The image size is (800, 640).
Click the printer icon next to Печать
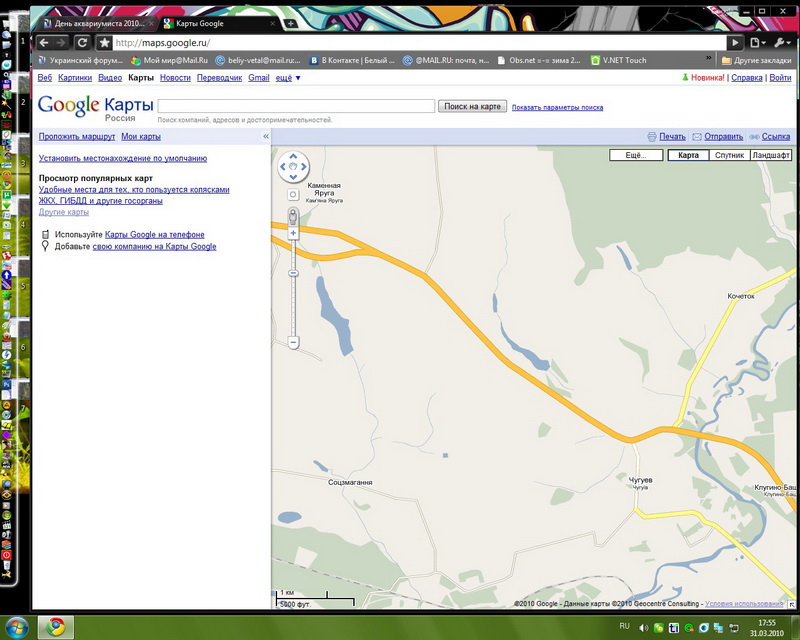pos(651,137)
